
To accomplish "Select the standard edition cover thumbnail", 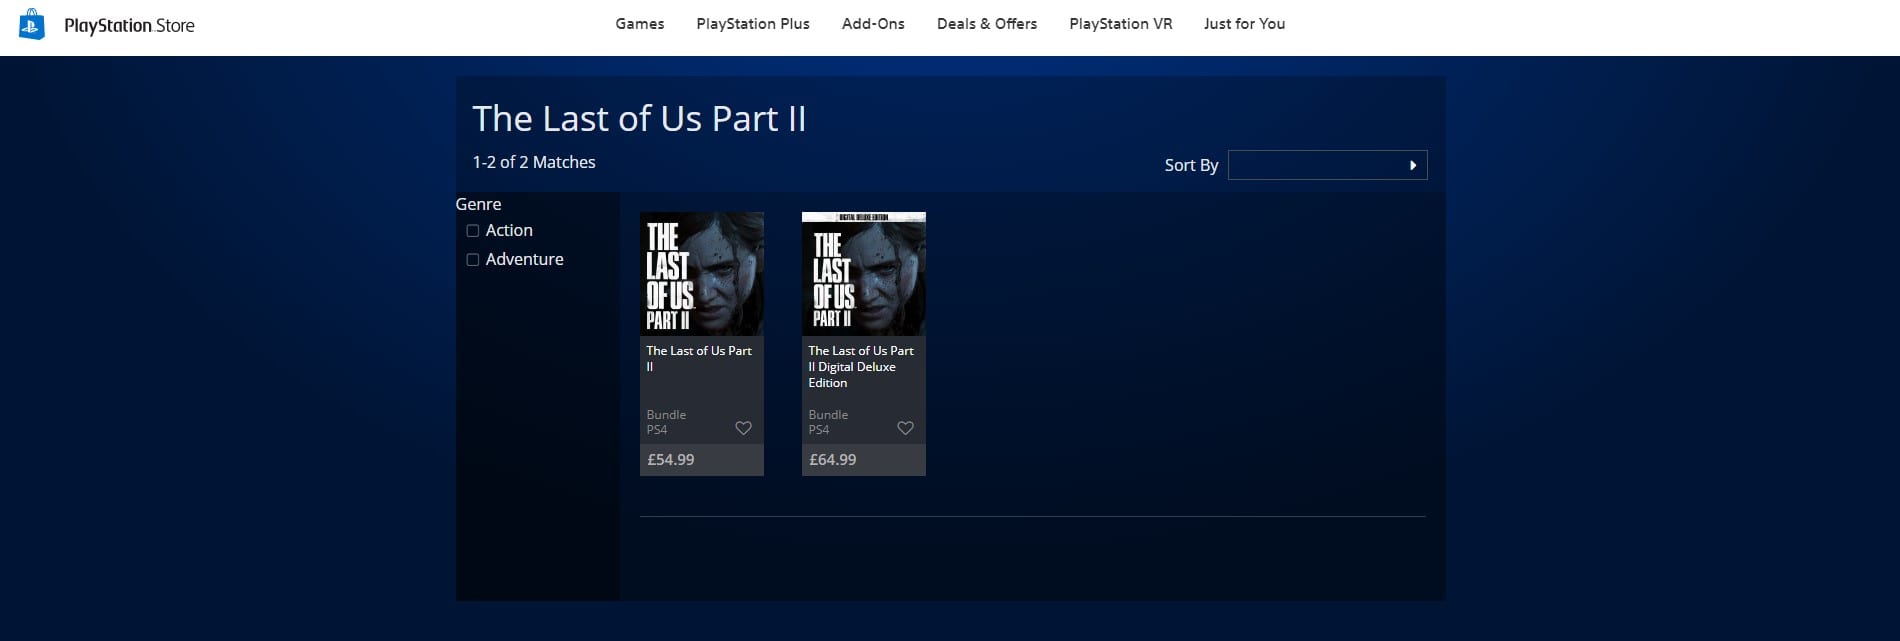I will 701,273.
